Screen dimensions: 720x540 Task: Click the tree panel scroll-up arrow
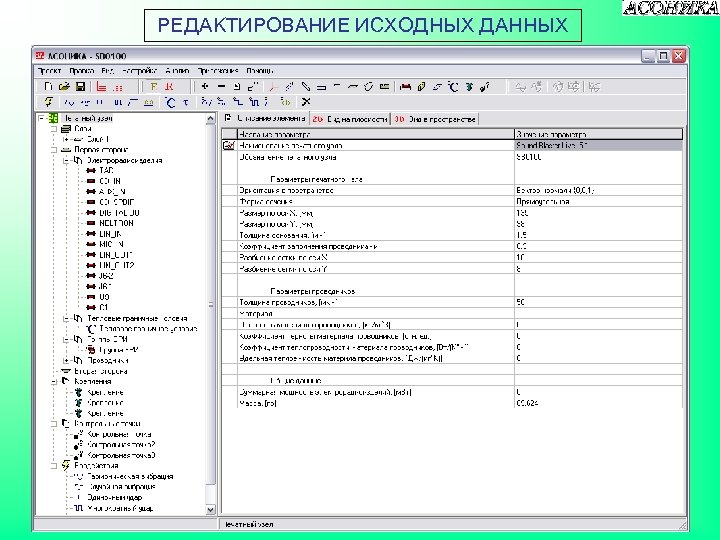[x=210, y=118]
